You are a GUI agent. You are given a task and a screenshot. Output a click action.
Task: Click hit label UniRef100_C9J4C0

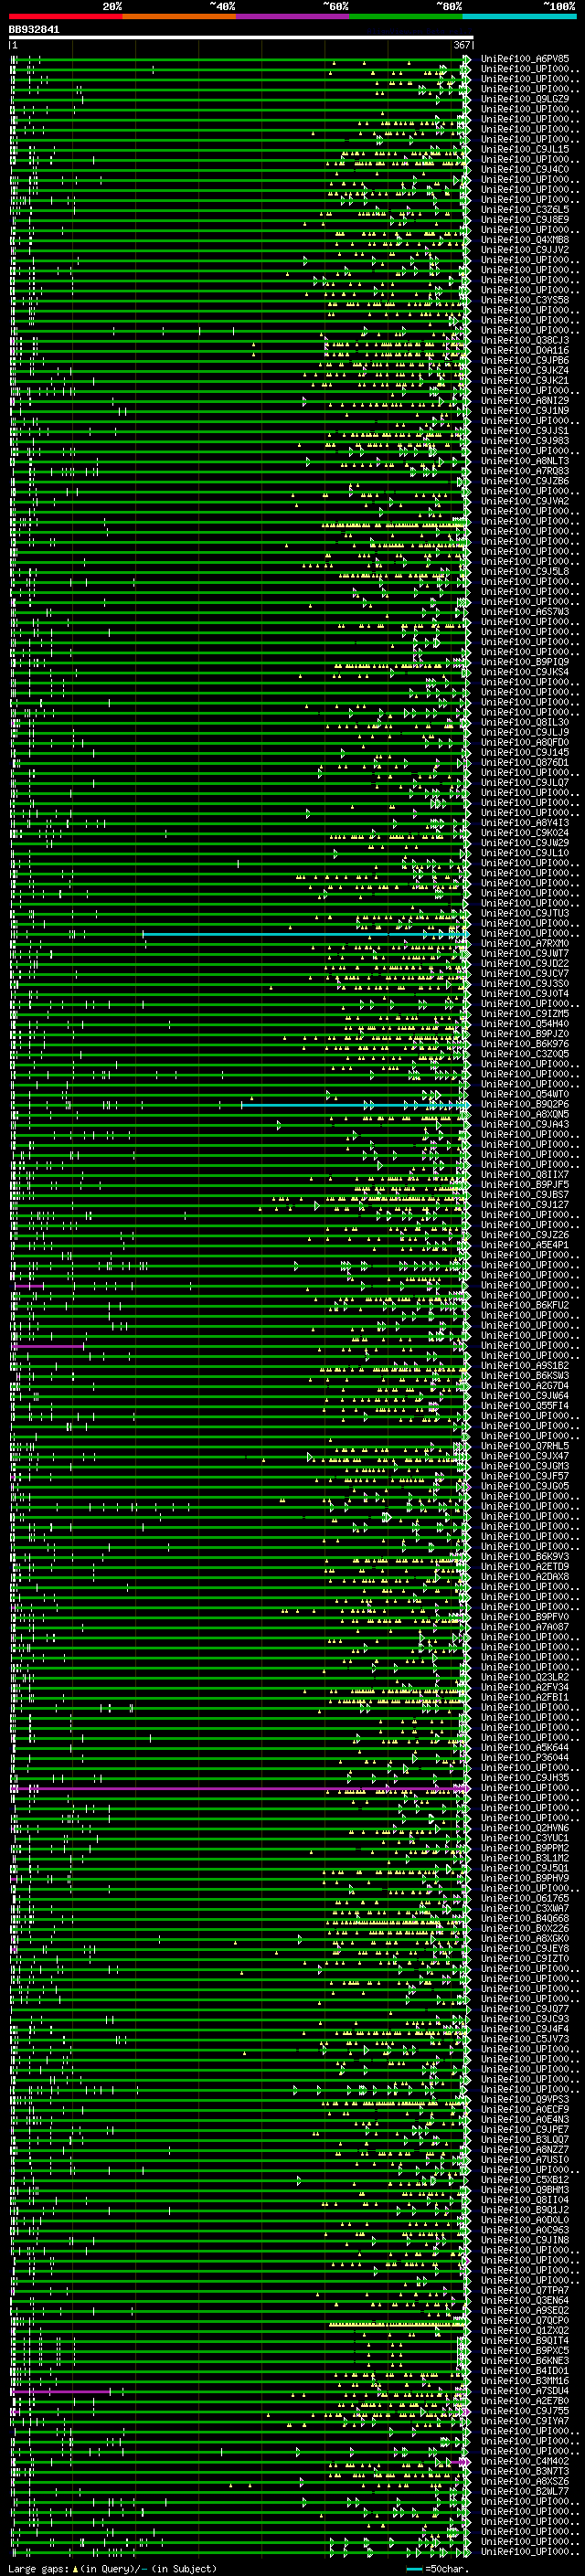coord(525,169)
